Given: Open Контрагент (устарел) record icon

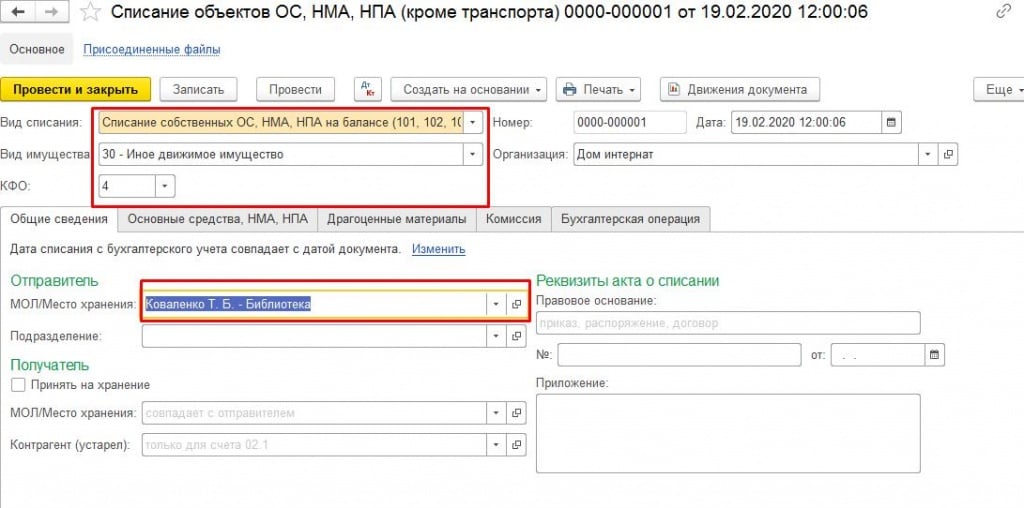Looking at the screenshot, I should 516,445.
